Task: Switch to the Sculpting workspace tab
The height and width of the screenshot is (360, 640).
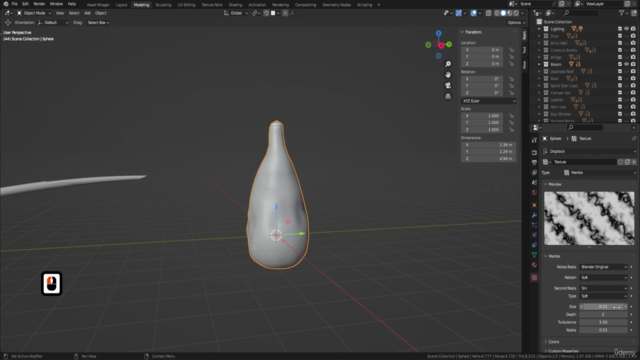Action: click(x=163, y=5)
